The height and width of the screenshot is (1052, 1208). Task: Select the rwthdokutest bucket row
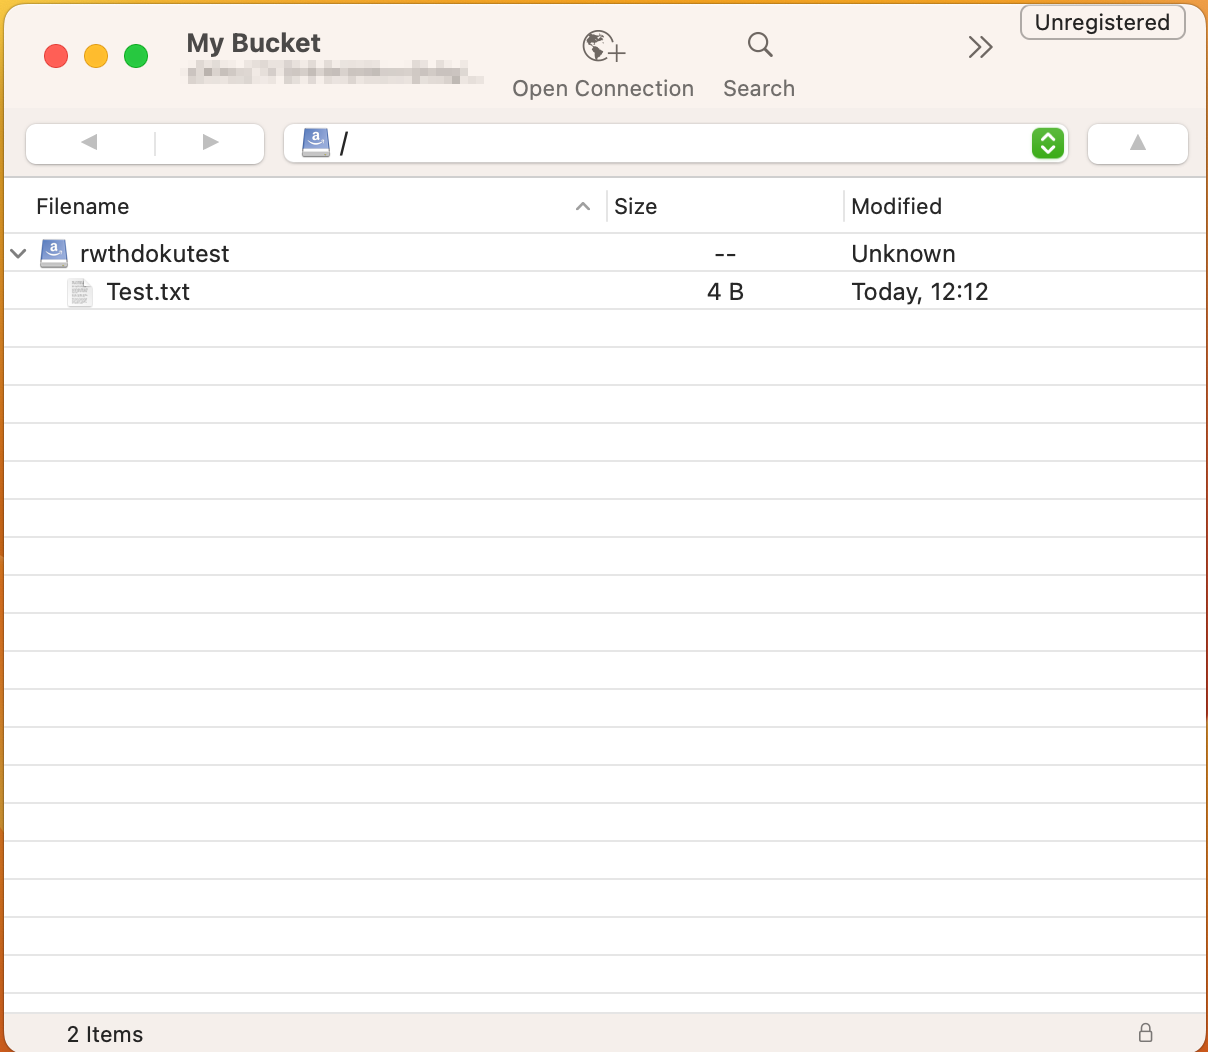point(604,253)
